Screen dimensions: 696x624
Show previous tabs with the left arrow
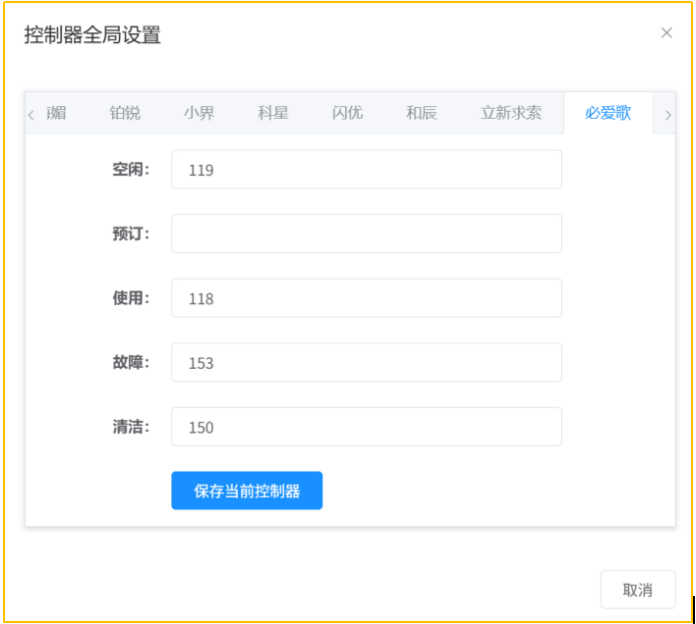tap(31, 115)
